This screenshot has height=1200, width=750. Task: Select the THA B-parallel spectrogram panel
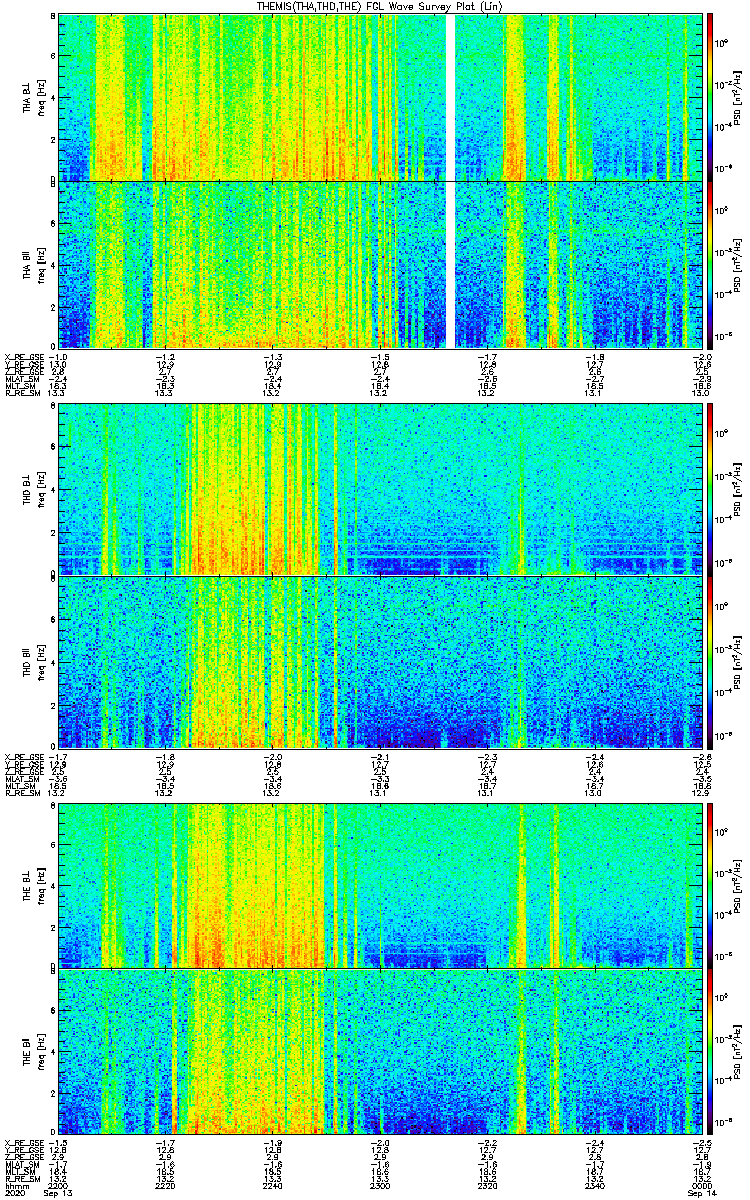pos(379,264)
